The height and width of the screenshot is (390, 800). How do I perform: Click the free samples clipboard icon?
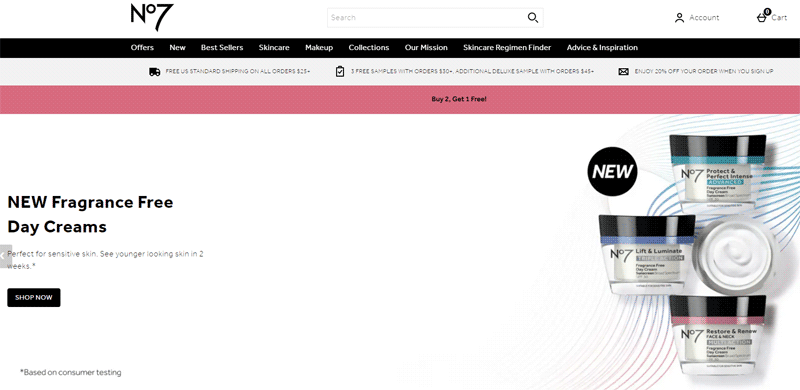tap(340, 71)
